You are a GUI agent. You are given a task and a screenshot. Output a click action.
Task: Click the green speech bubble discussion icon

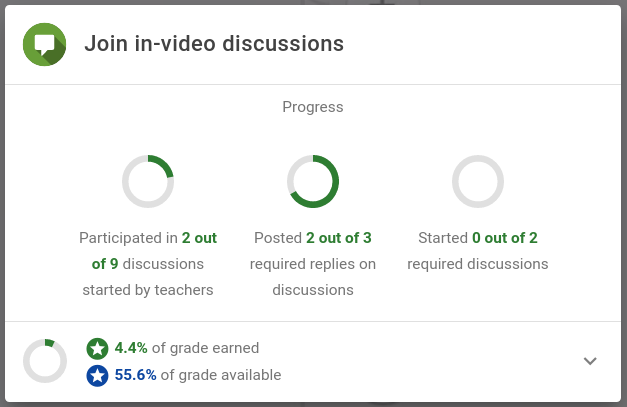coord(44,44)
